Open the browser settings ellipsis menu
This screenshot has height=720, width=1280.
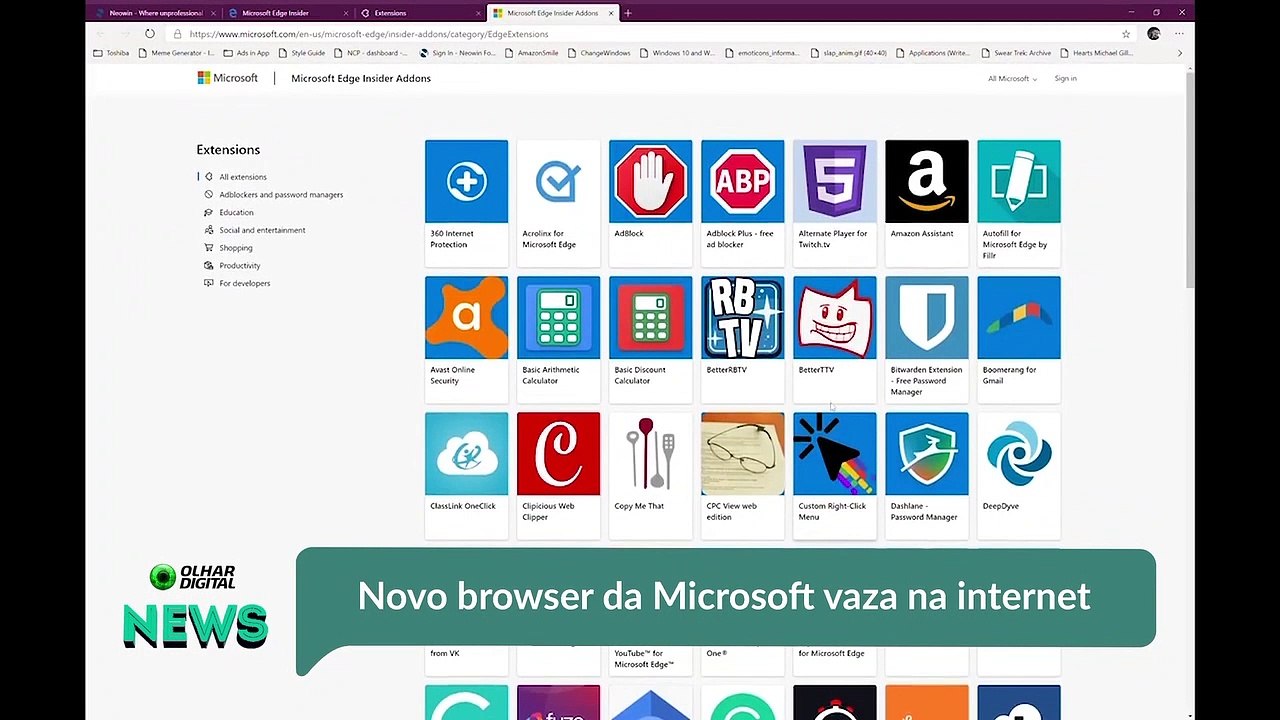point(1179,33)
